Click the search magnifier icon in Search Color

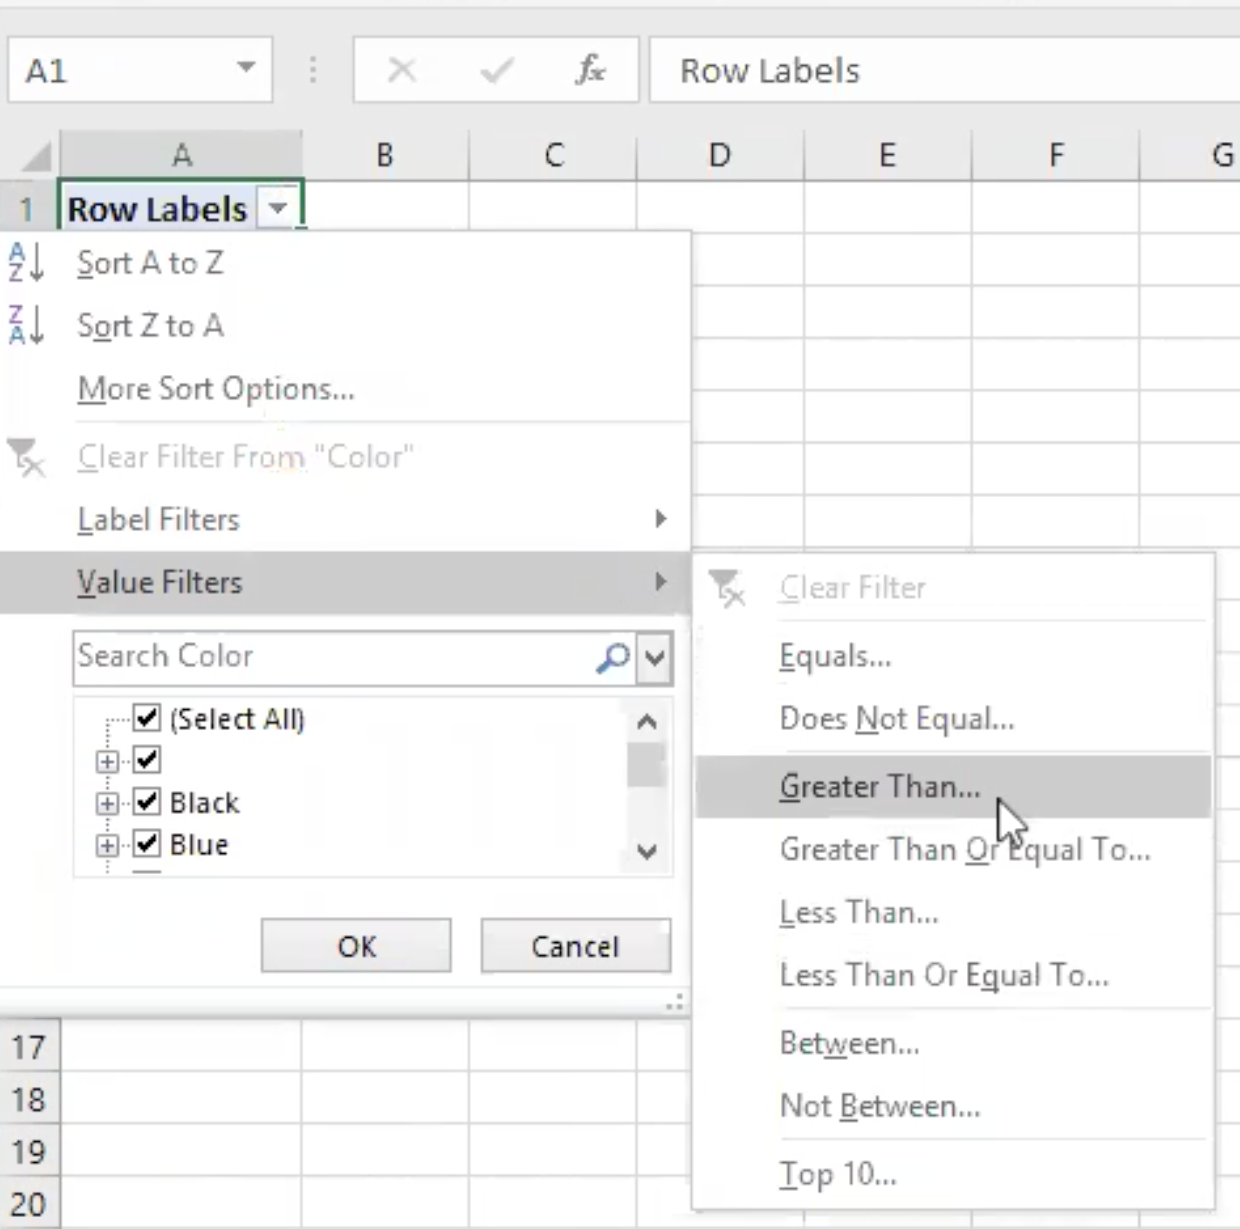point(612,657)
